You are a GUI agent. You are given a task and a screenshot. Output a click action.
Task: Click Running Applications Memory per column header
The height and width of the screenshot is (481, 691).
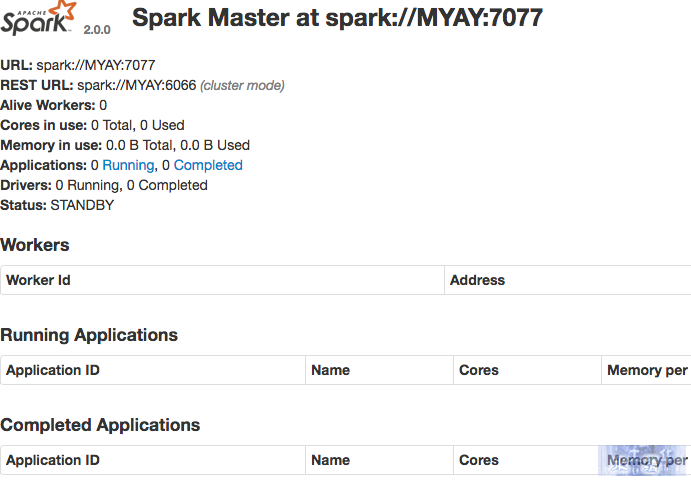(x=647, y=370)
